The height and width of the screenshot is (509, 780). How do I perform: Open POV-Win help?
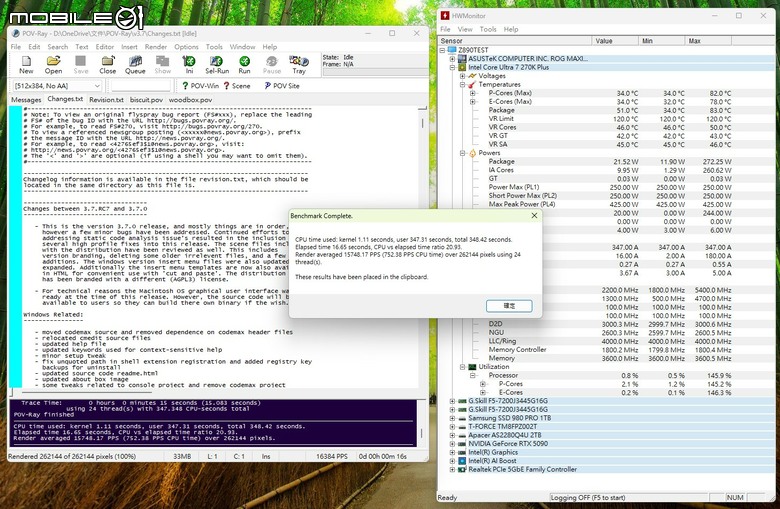[200, 86]
